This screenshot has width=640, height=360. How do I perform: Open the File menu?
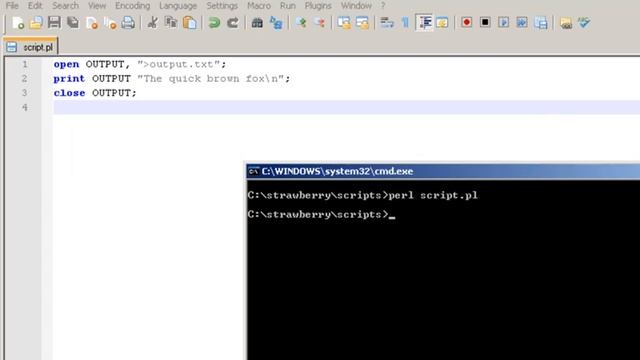pos(12,6)
